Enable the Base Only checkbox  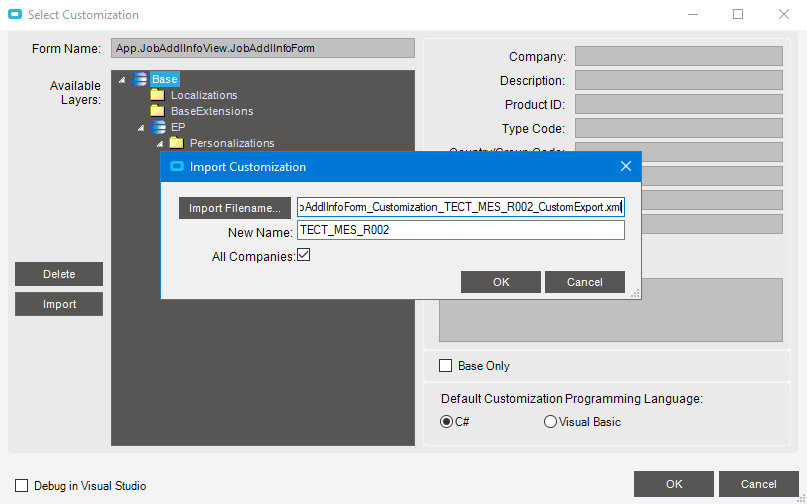coord(445,366)
